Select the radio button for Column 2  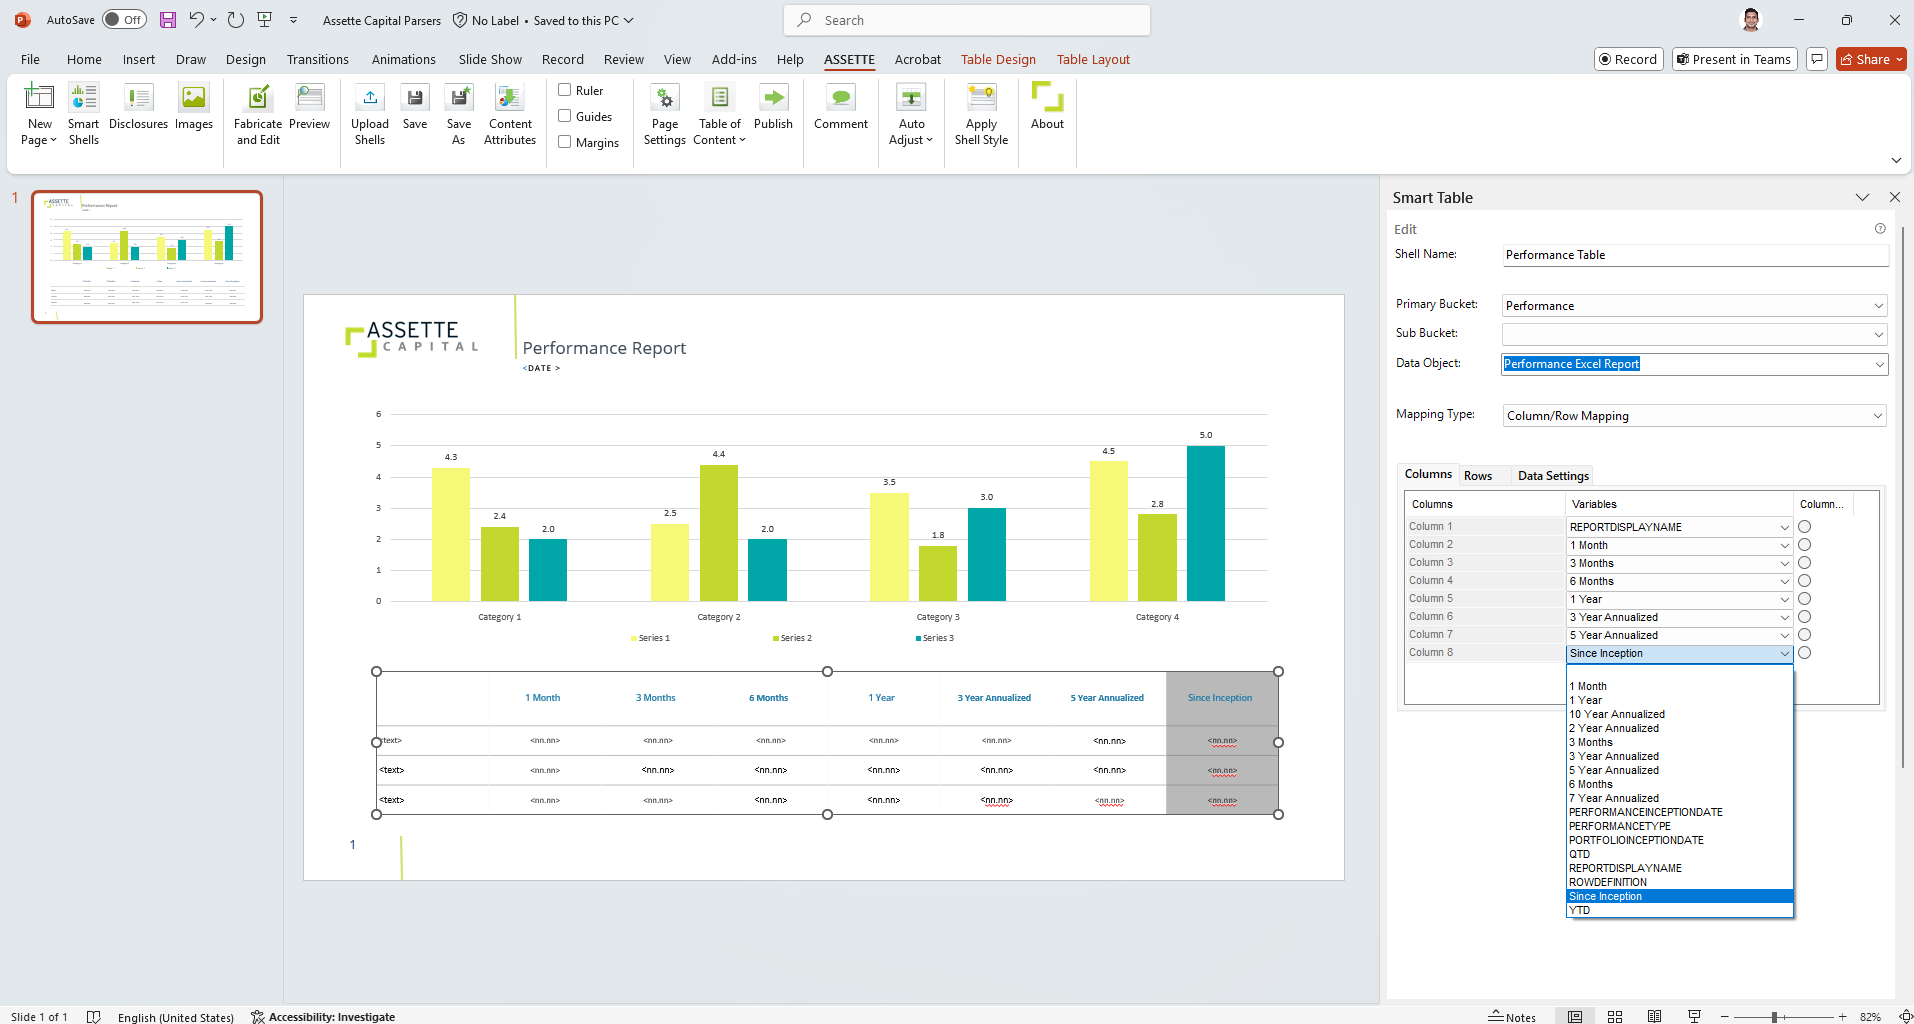point(1804,545)
